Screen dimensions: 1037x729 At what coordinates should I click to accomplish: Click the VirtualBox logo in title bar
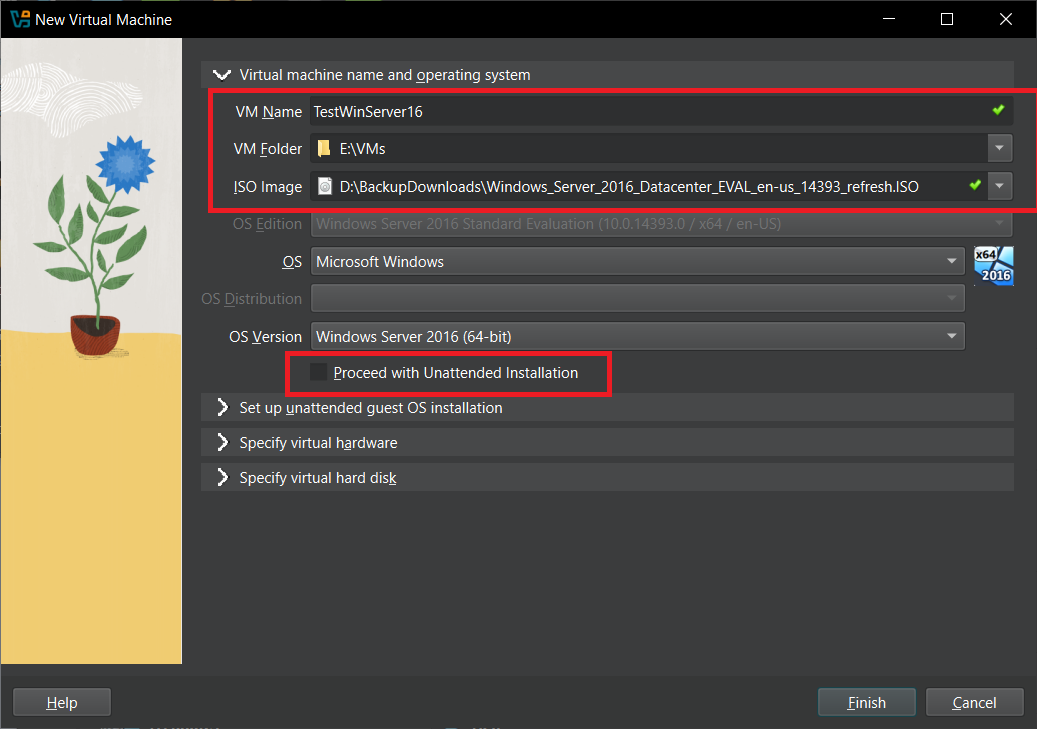19,19
